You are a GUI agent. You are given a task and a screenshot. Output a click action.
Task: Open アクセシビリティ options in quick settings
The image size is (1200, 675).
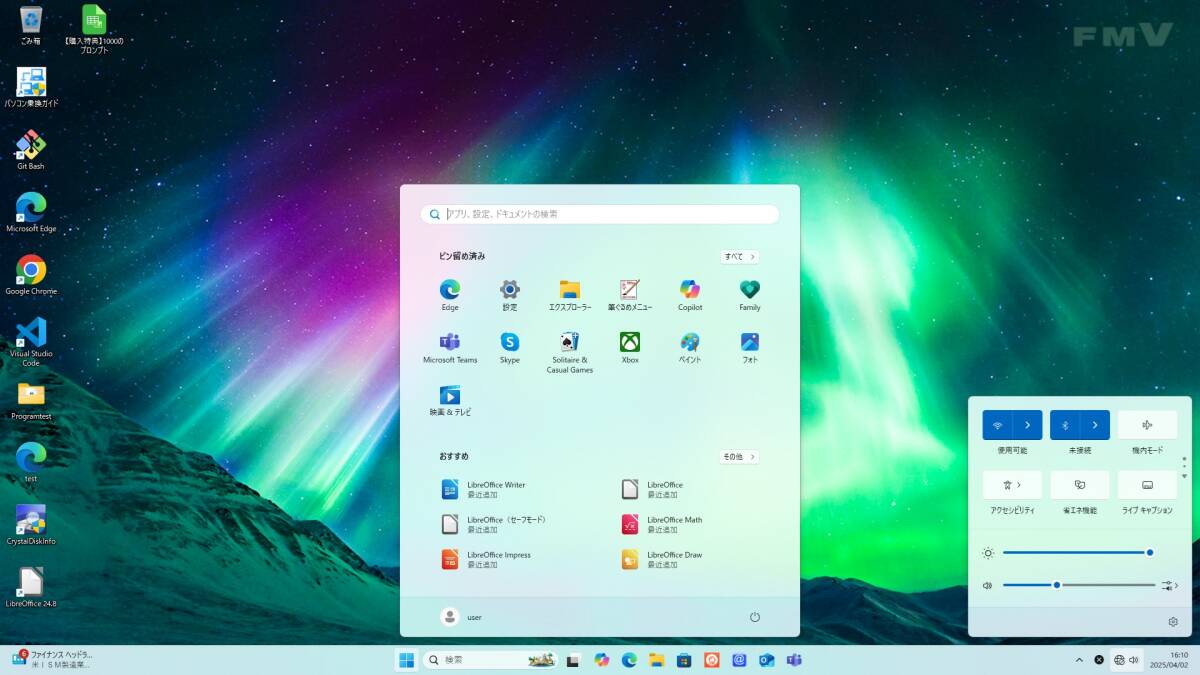[x=1012, y=485]
